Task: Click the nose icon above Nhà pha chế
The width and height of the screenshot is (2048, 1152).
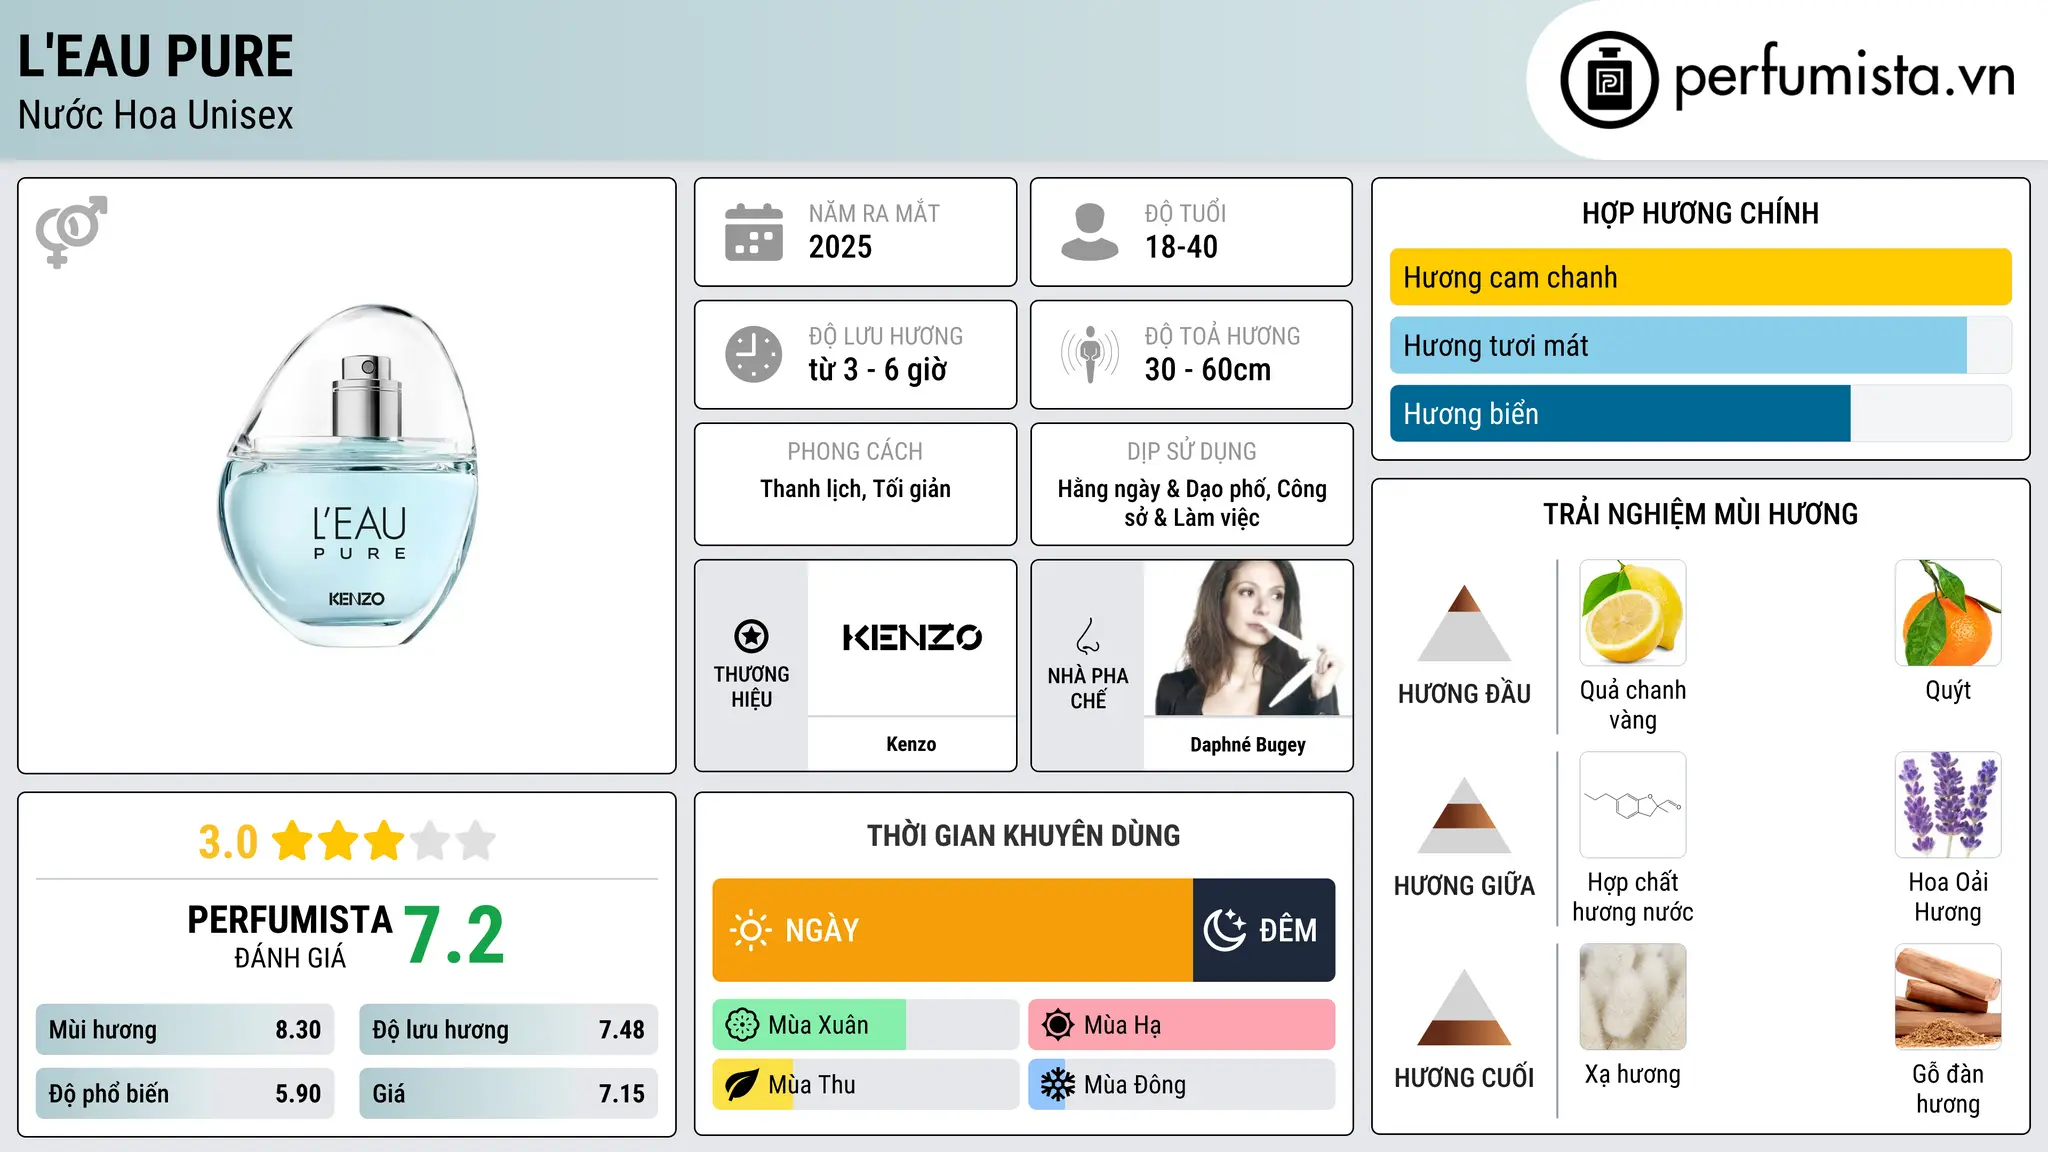Action: click(x=1087, y=636)
